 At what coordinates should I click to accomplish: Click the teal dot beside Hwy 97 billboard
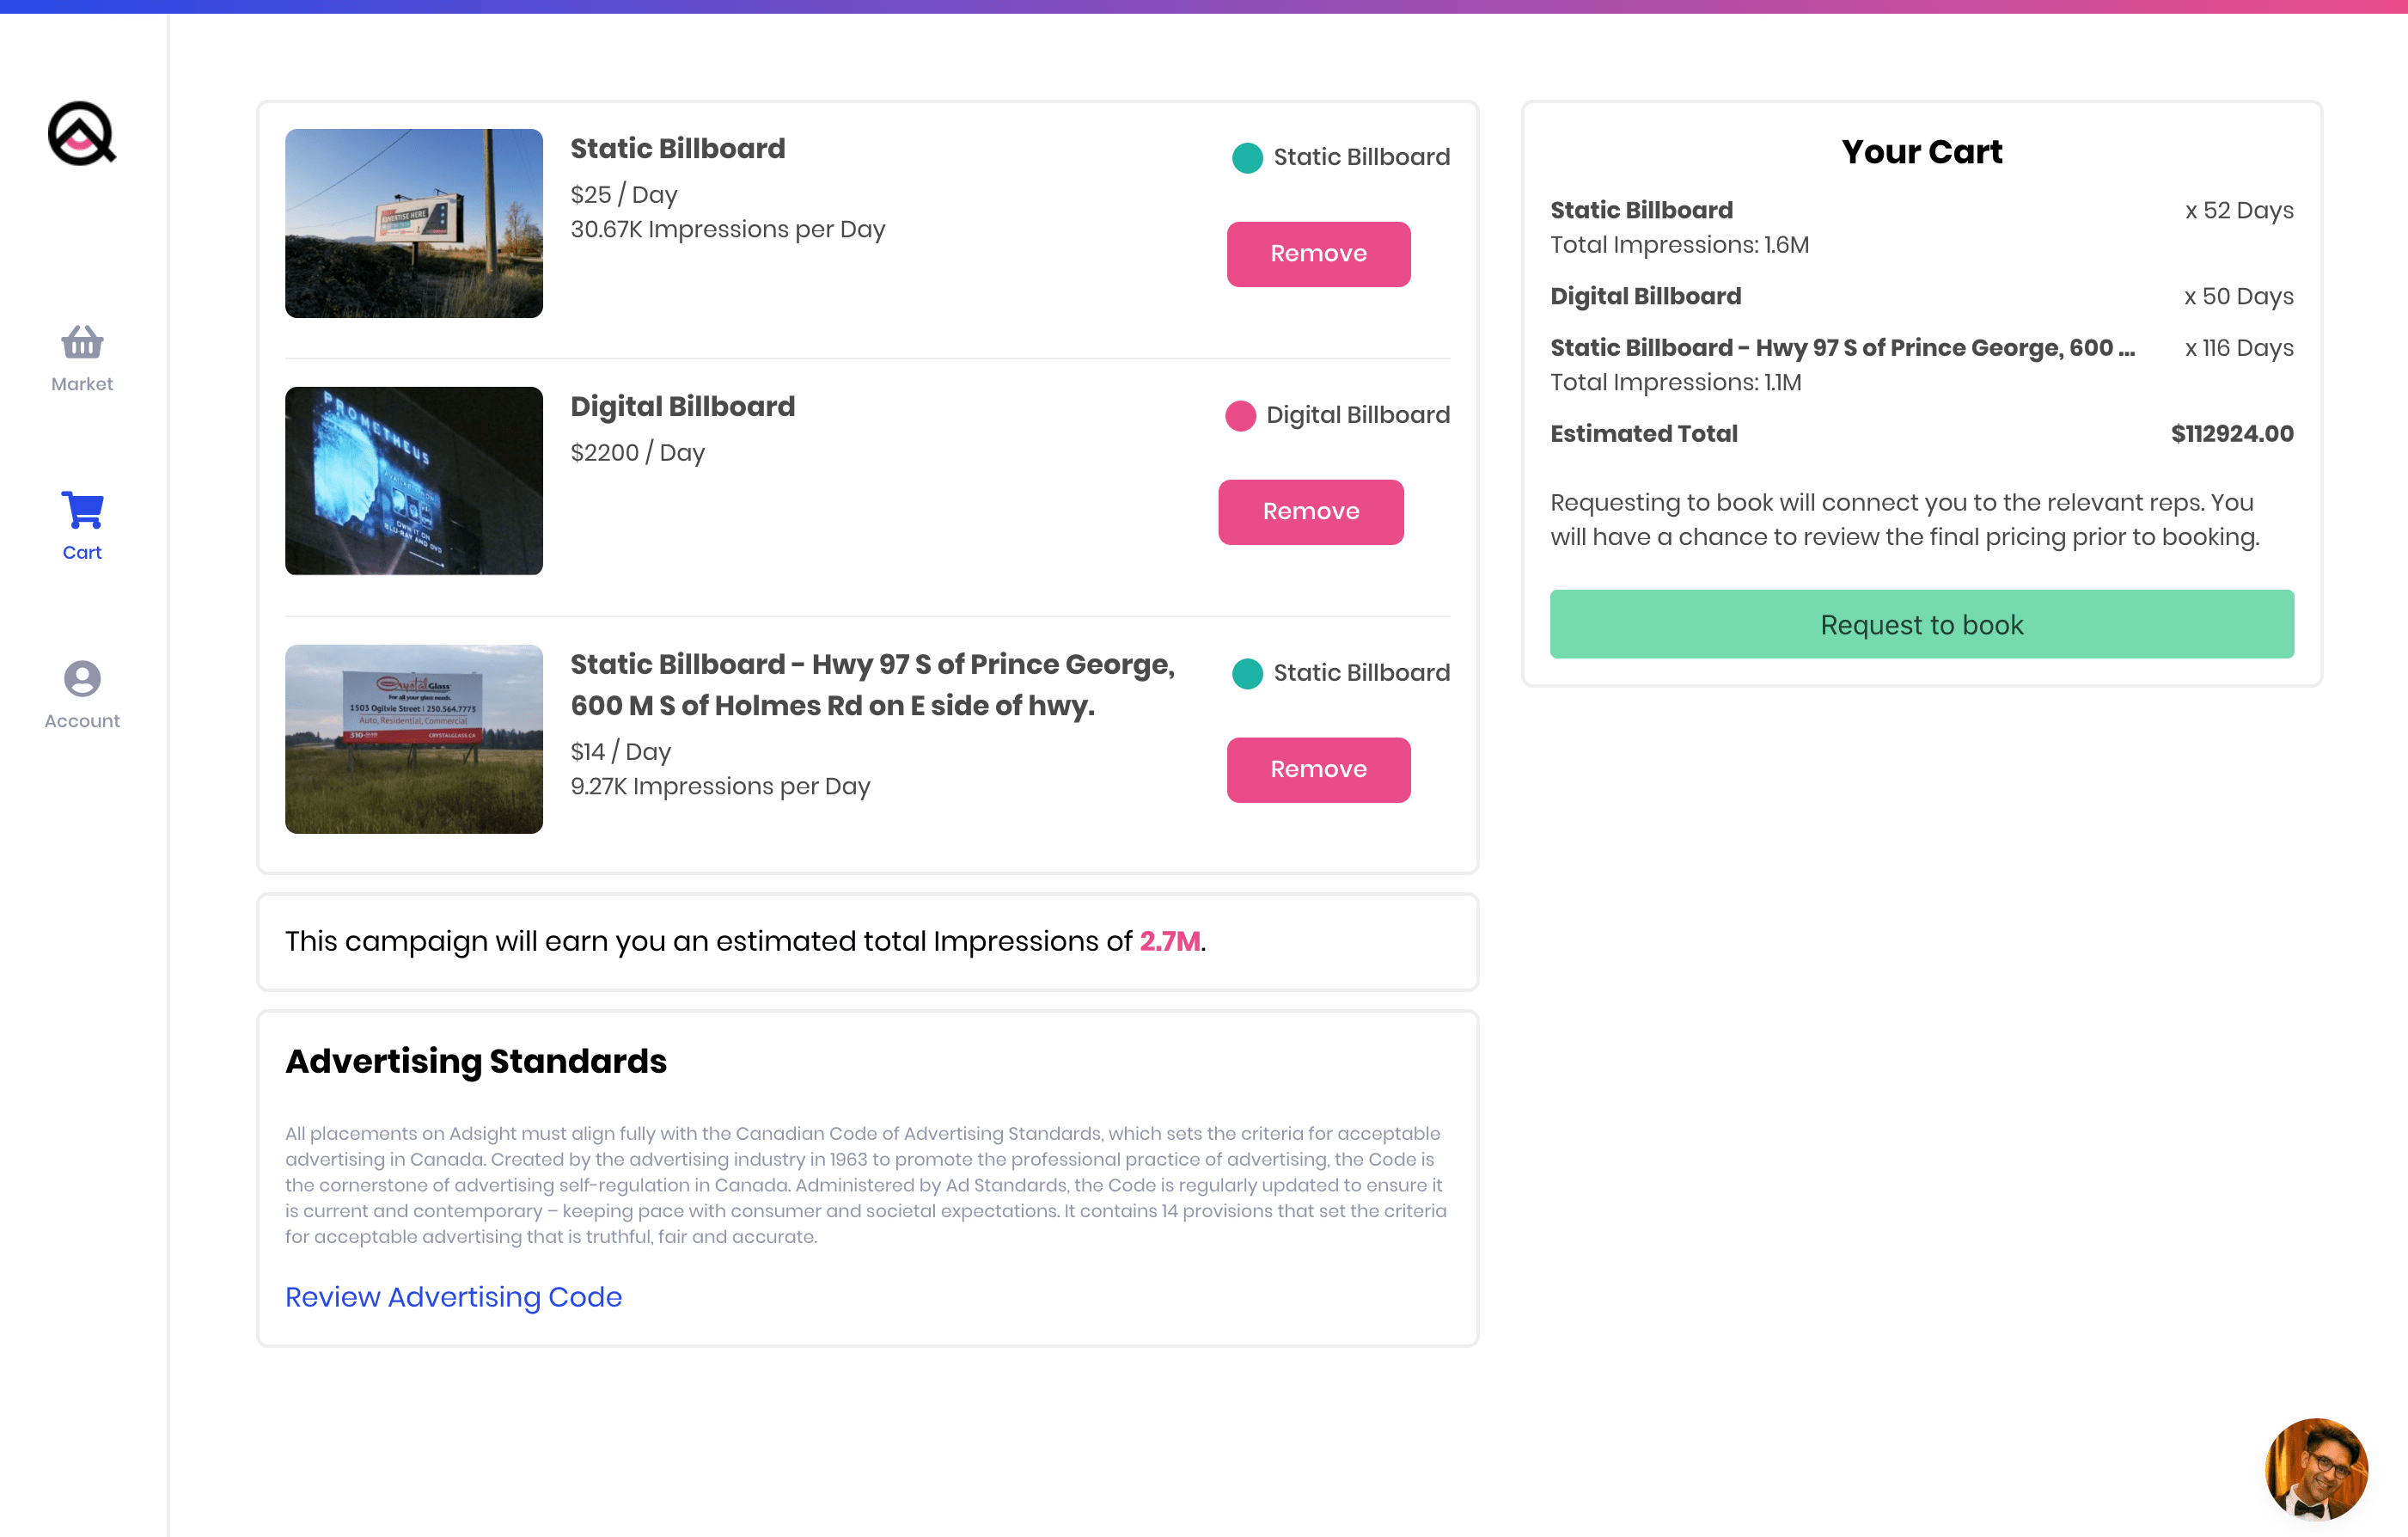click(1244, 672)
